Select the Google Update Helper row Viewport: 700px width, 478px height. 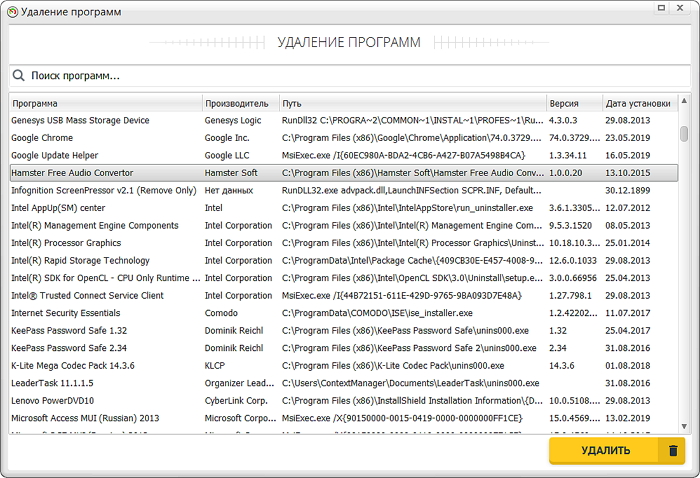344,155
